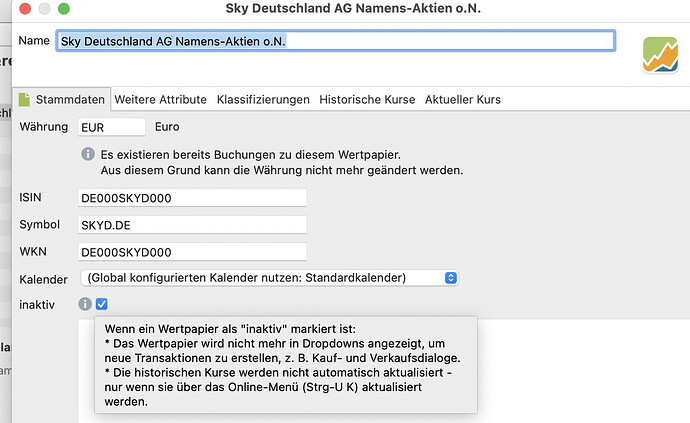Click the tooltip text about inaktiv securities
Image resolution: width=690 pixels, height=423 pixels.
pos(282,365)
